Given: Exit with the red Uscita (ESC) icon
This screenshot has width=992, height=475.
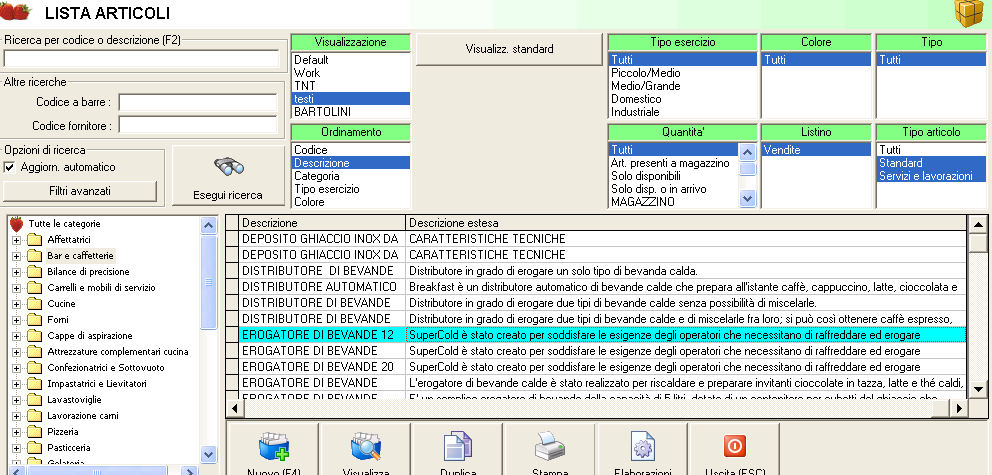Looking at the screenshot, I should click(x=733, y=448).
